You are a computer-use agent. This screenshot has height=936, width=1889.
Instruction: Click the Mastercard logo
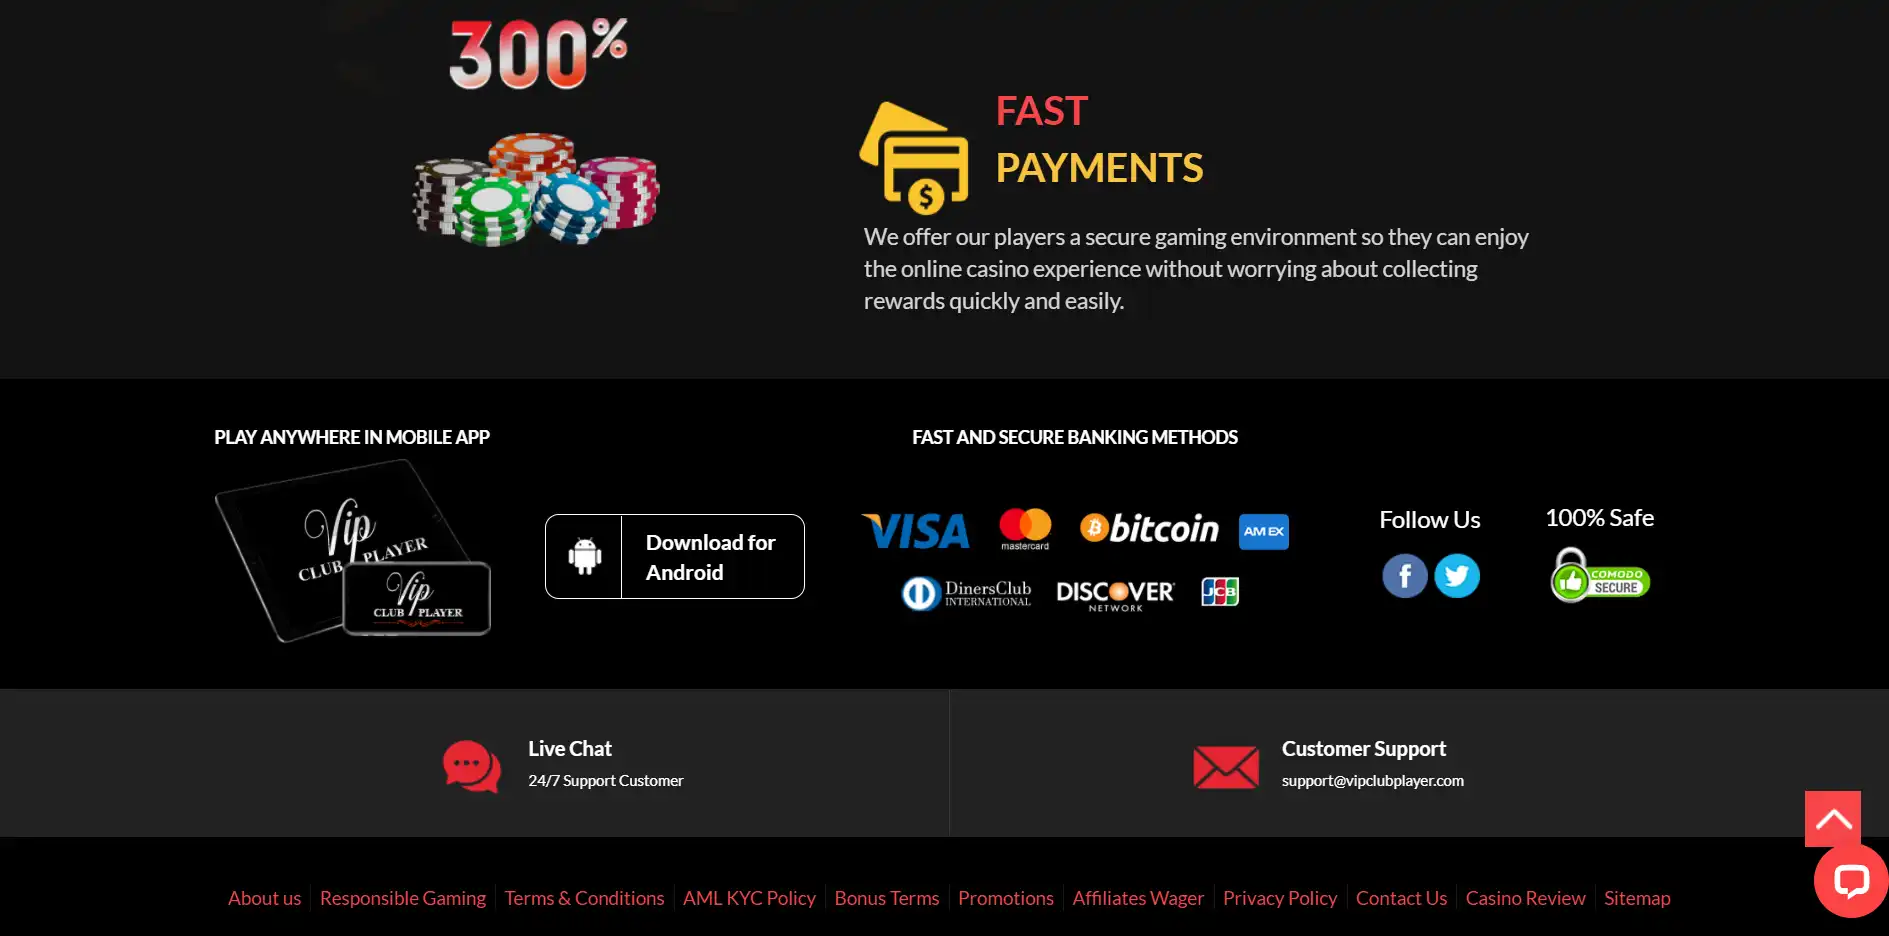pyautogui.click(x=1025, y=529)
